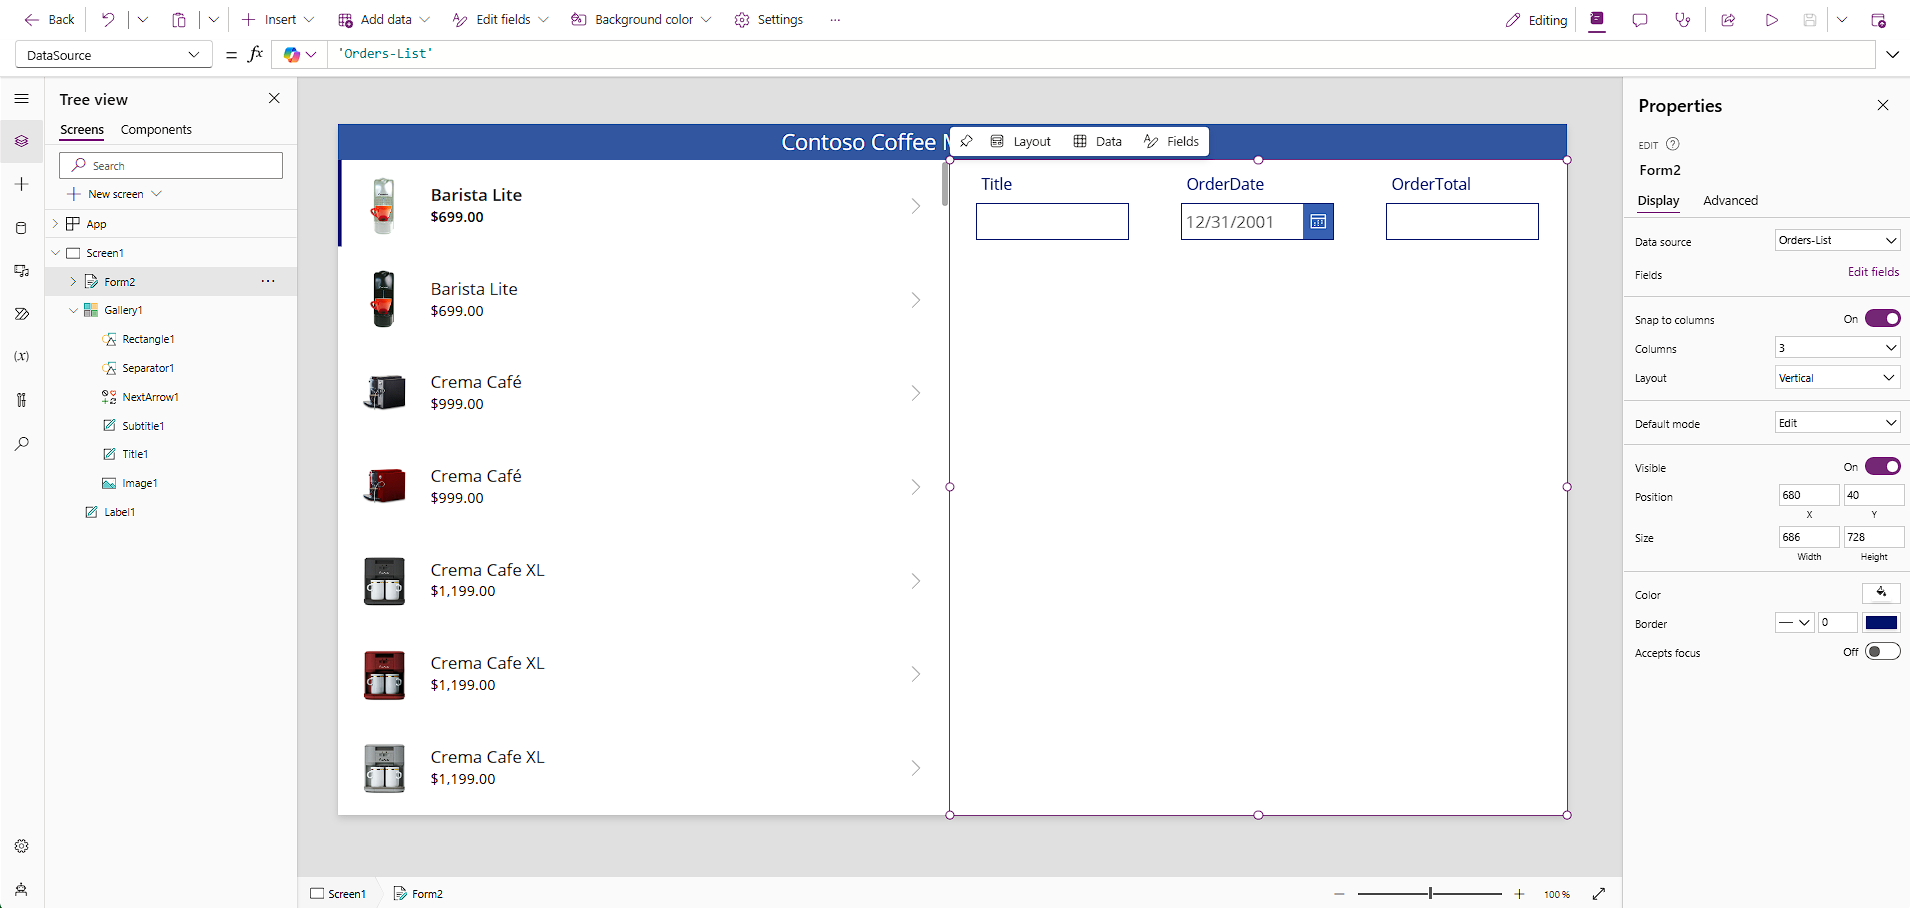Open the Insert menu

tap(278, 20)
